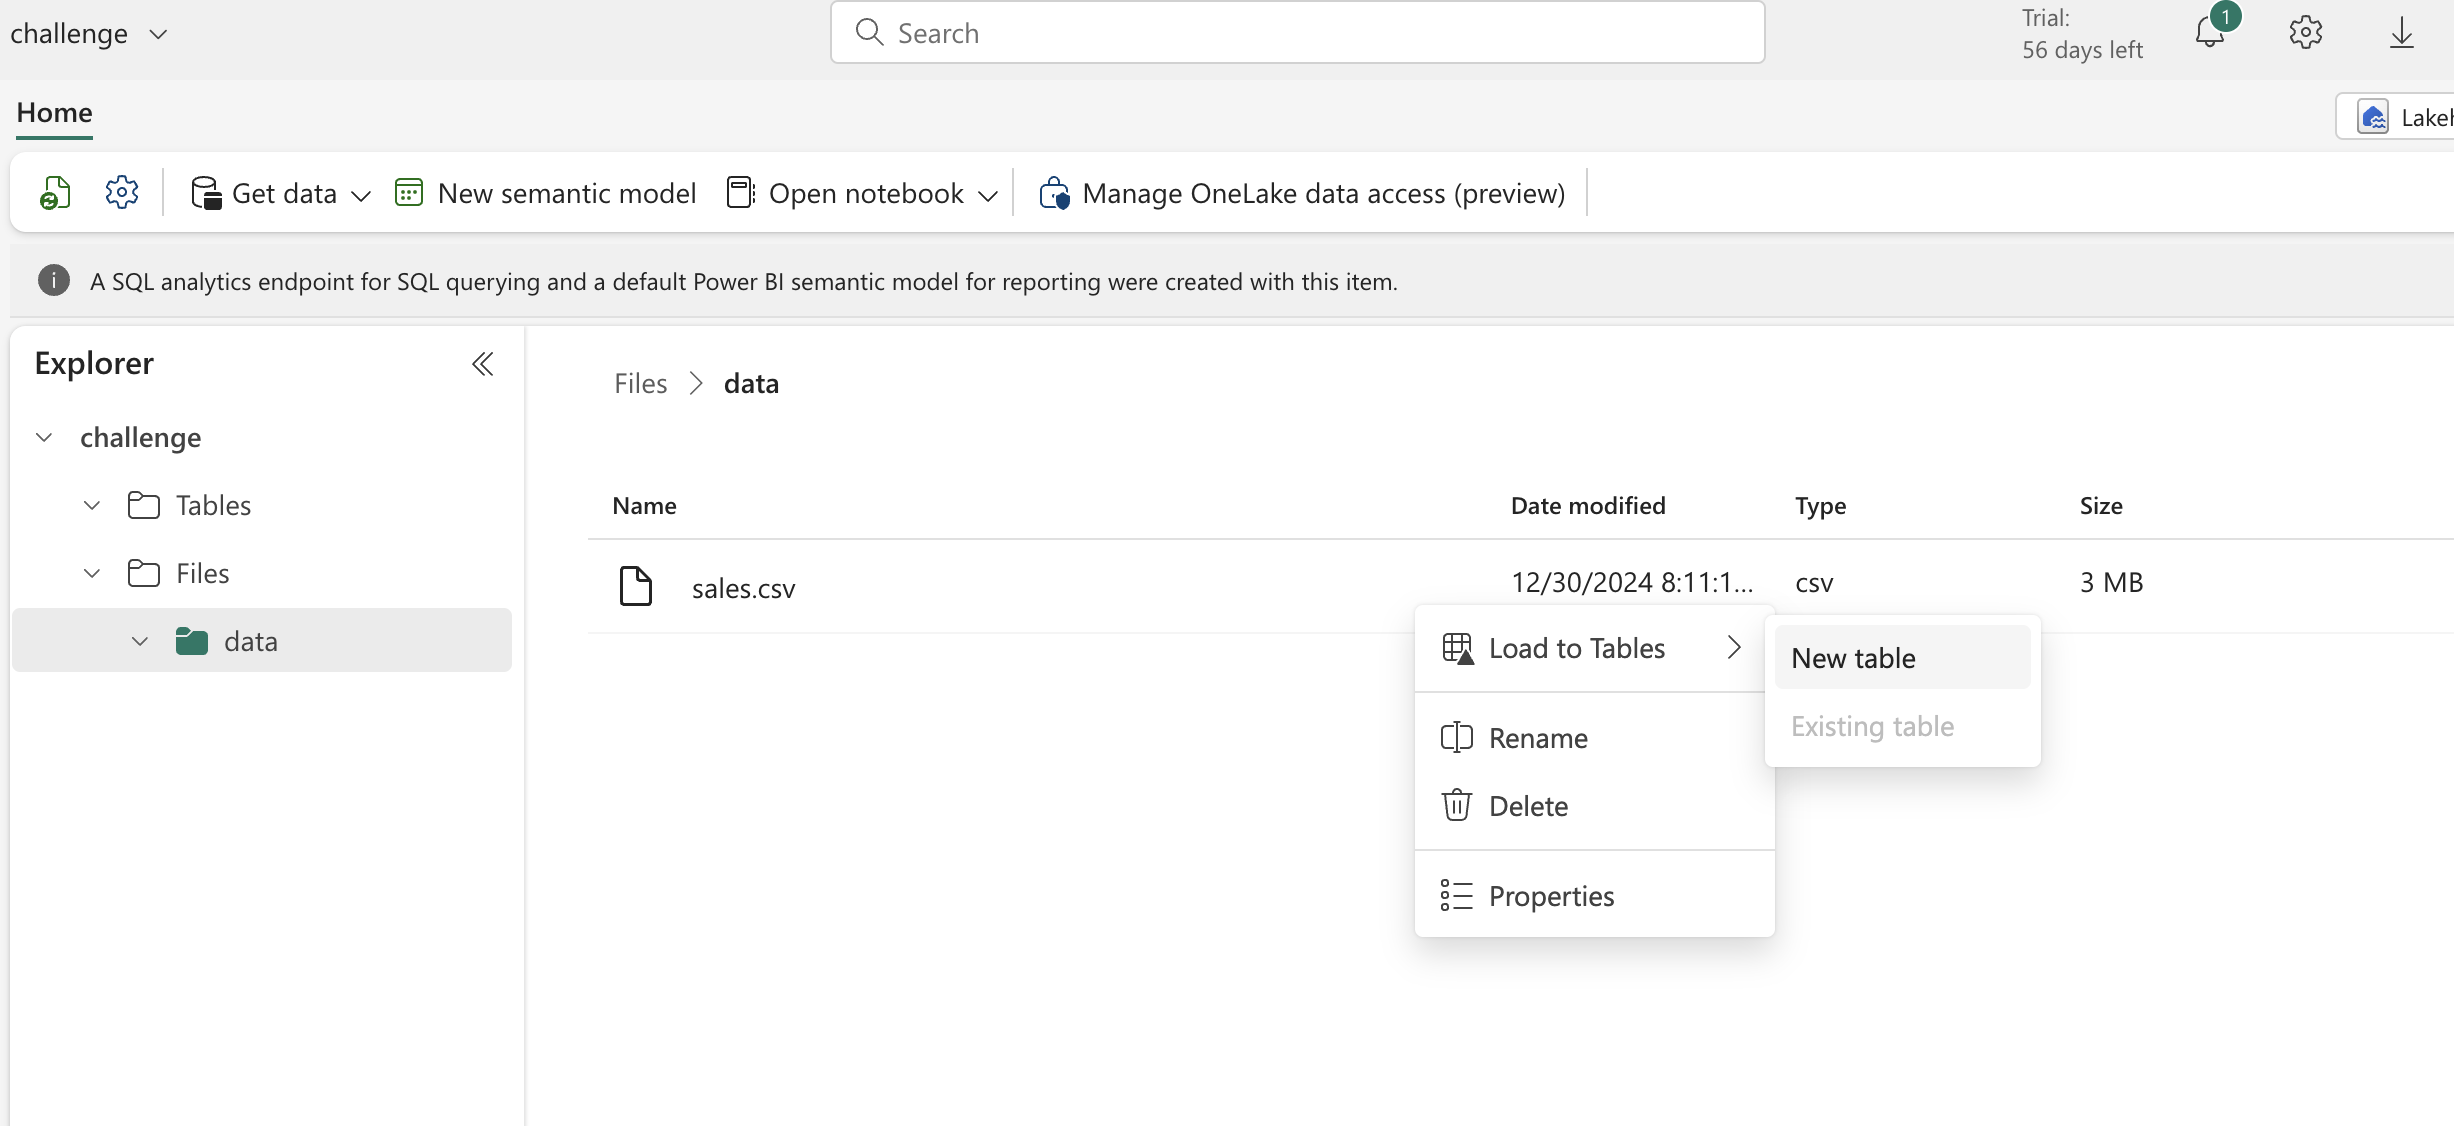This screenshot has height=1126, width=2454.
Task: Sort by the Size column header
Action: coord(2101,506)
